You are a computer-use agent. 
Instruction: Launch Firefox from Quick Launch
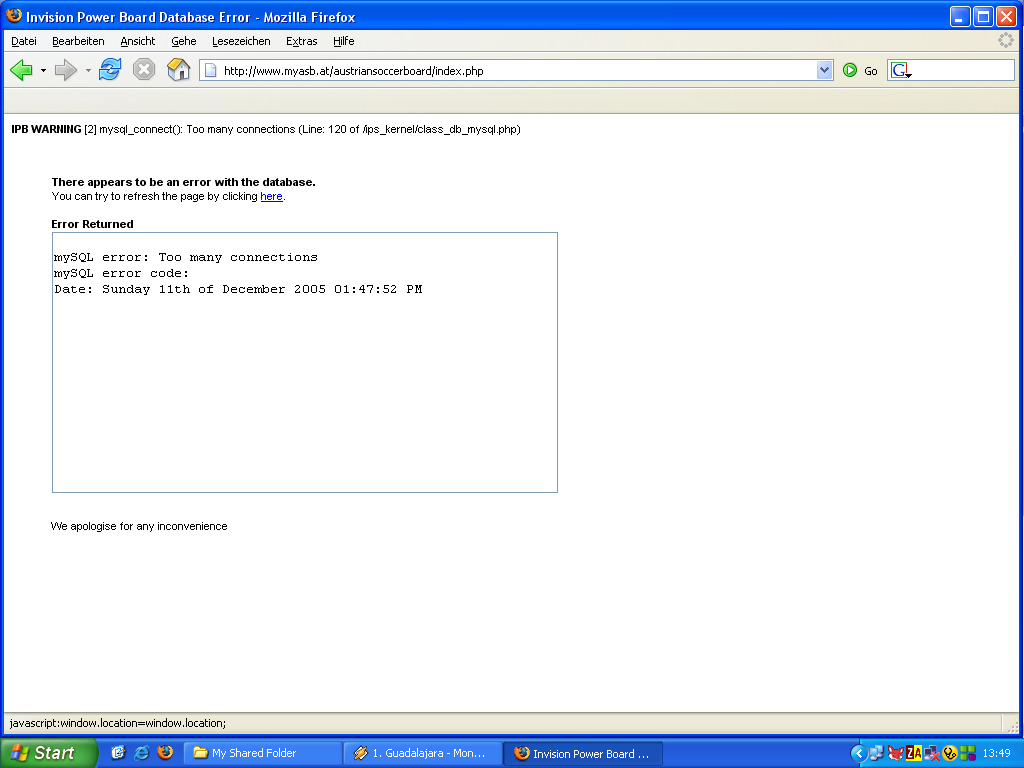point(165,753)
